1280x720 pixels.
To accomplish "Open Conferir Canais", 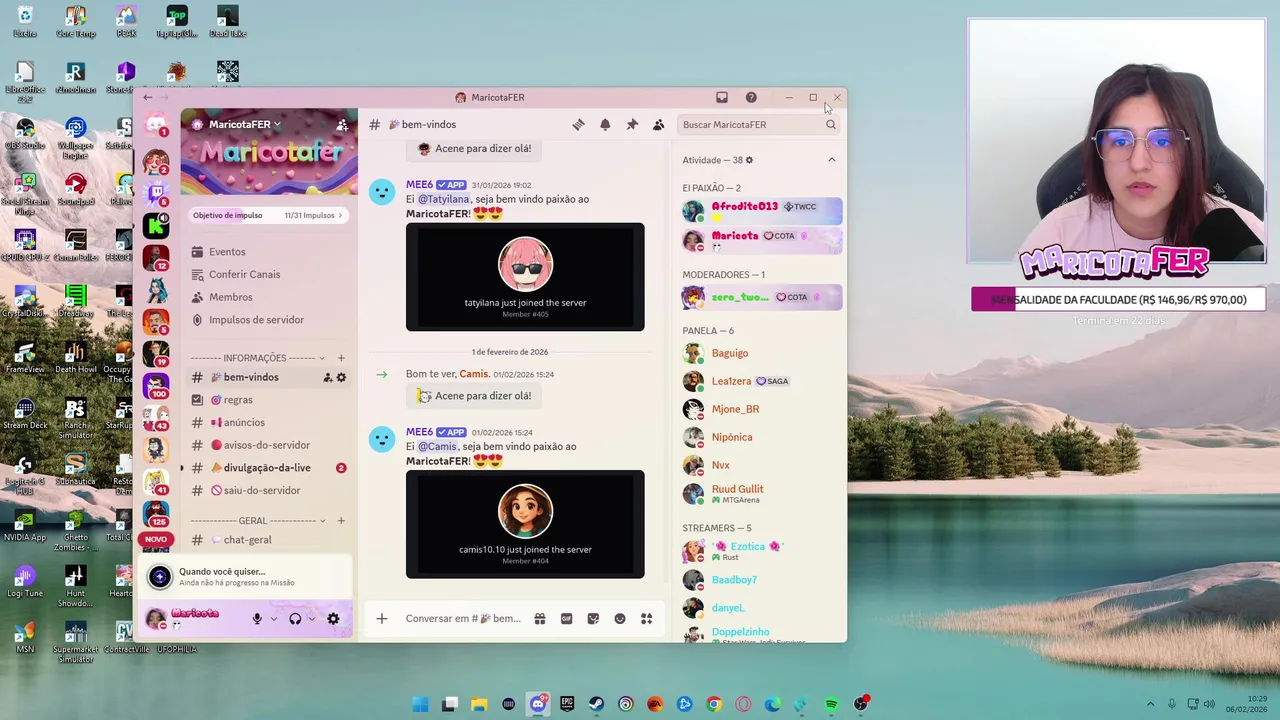I will pyautogui.click(x=244, y=274).
